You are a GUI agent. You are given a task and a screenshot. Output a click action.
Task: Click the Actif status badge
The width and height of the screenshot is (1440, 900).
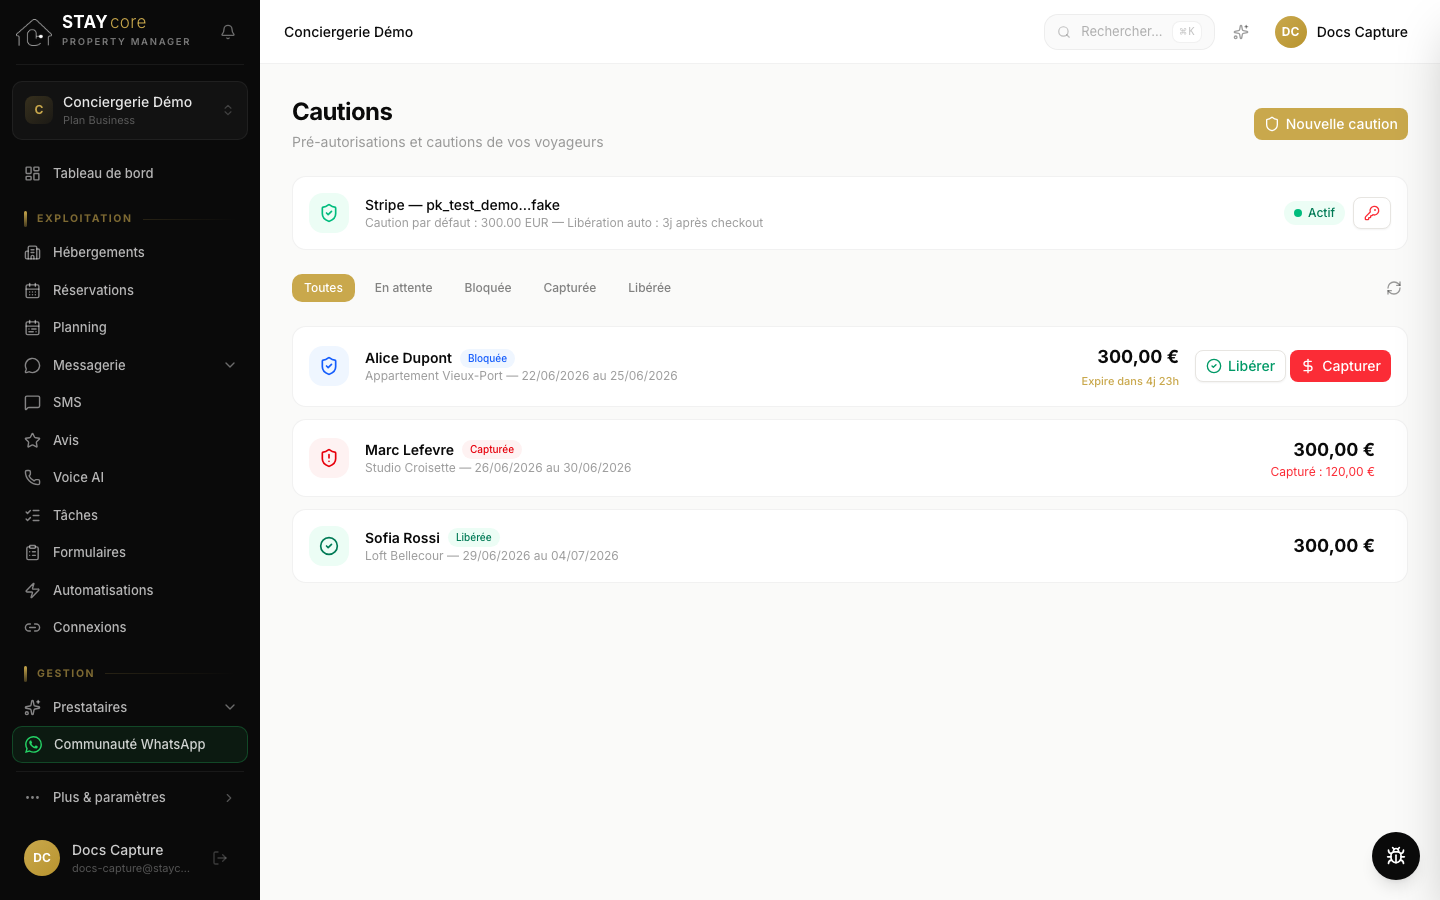[1314, 213]
